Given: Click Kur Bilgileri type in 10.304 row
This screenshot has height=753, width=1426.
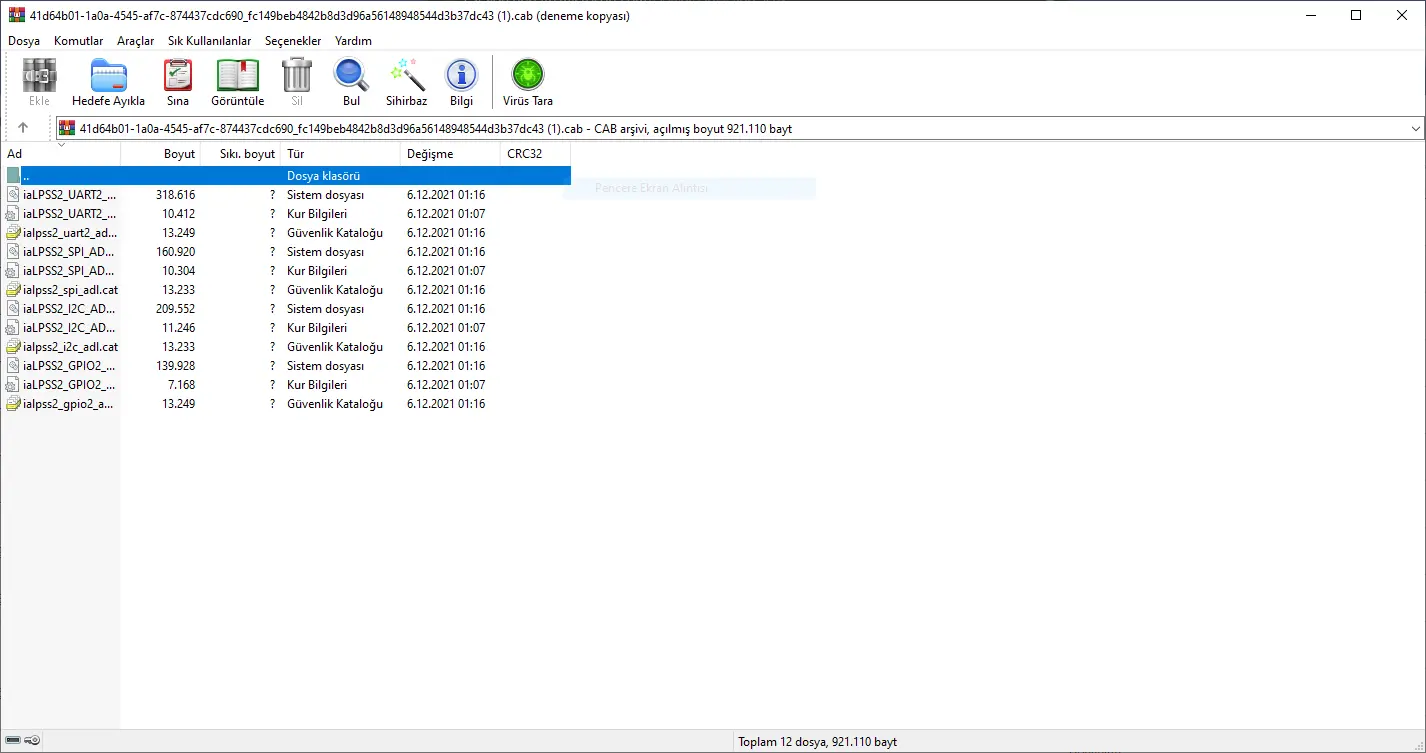Looking at the screenshot, I should point(317,271).
